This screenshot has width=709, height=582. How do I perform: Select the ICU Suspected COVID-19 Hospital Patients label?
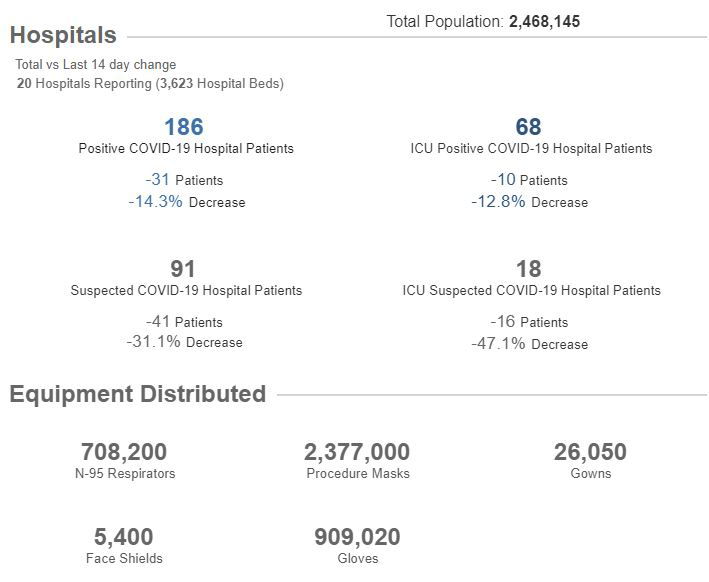pyautogui.click(x=531, y=291)
